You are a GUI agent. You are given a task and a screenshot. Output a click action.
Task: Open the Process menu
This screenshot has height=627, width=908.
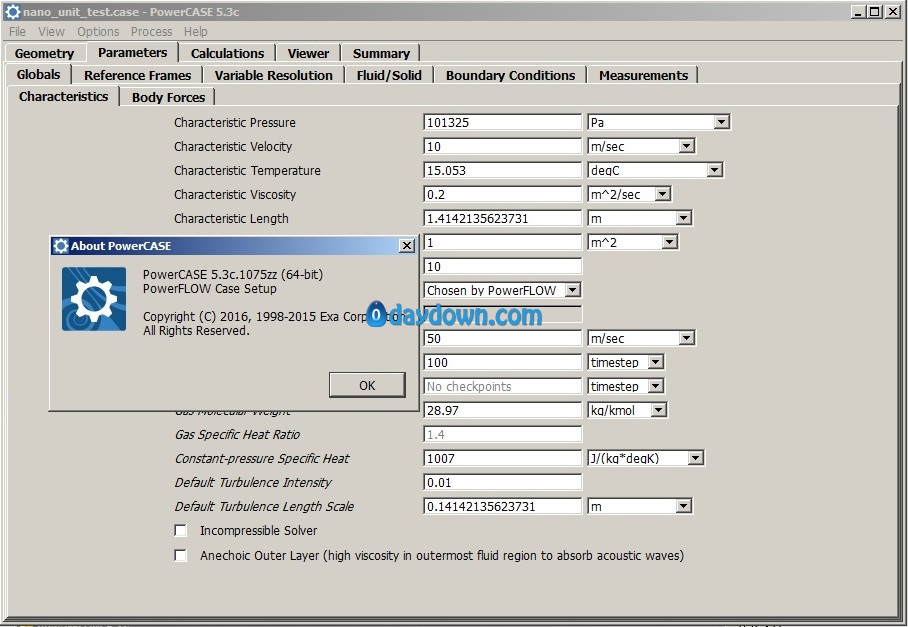[151, 31]
